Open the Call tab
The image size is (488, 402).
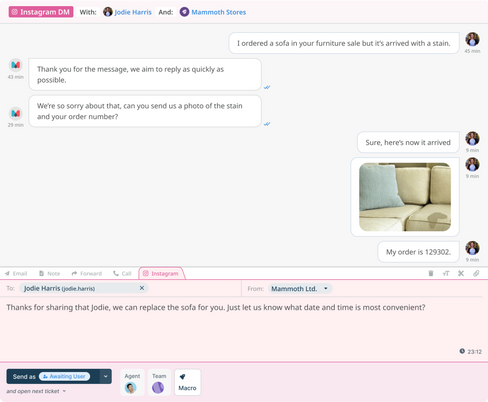122,274
